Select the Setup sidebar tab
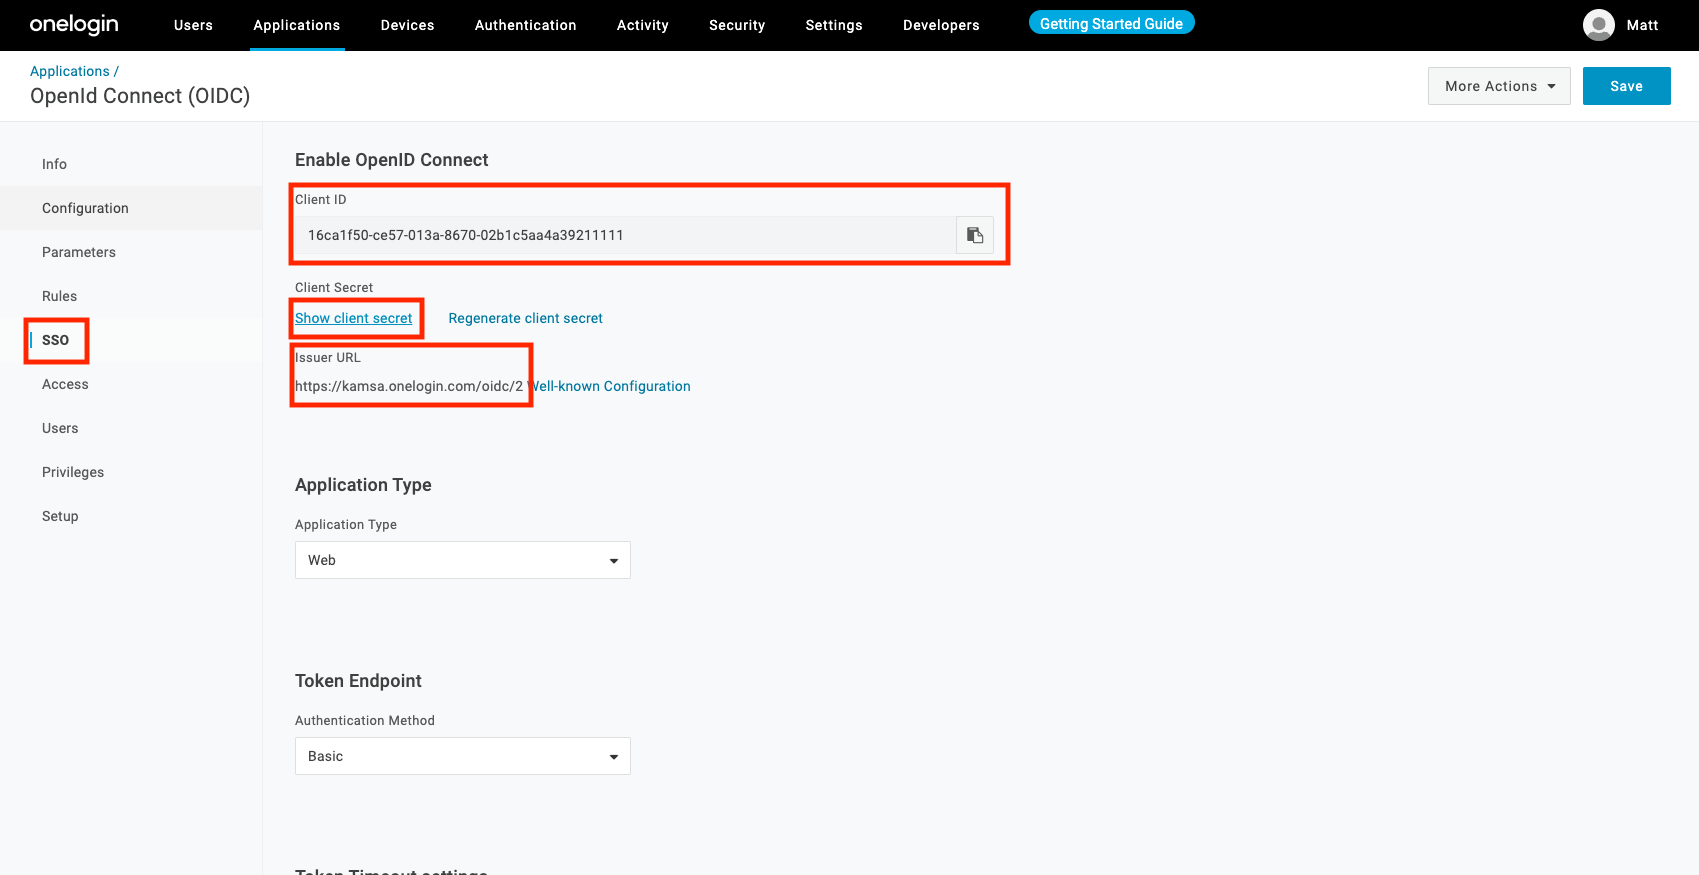This screenshot has height=875, width=1699. [x=131, y=516]
